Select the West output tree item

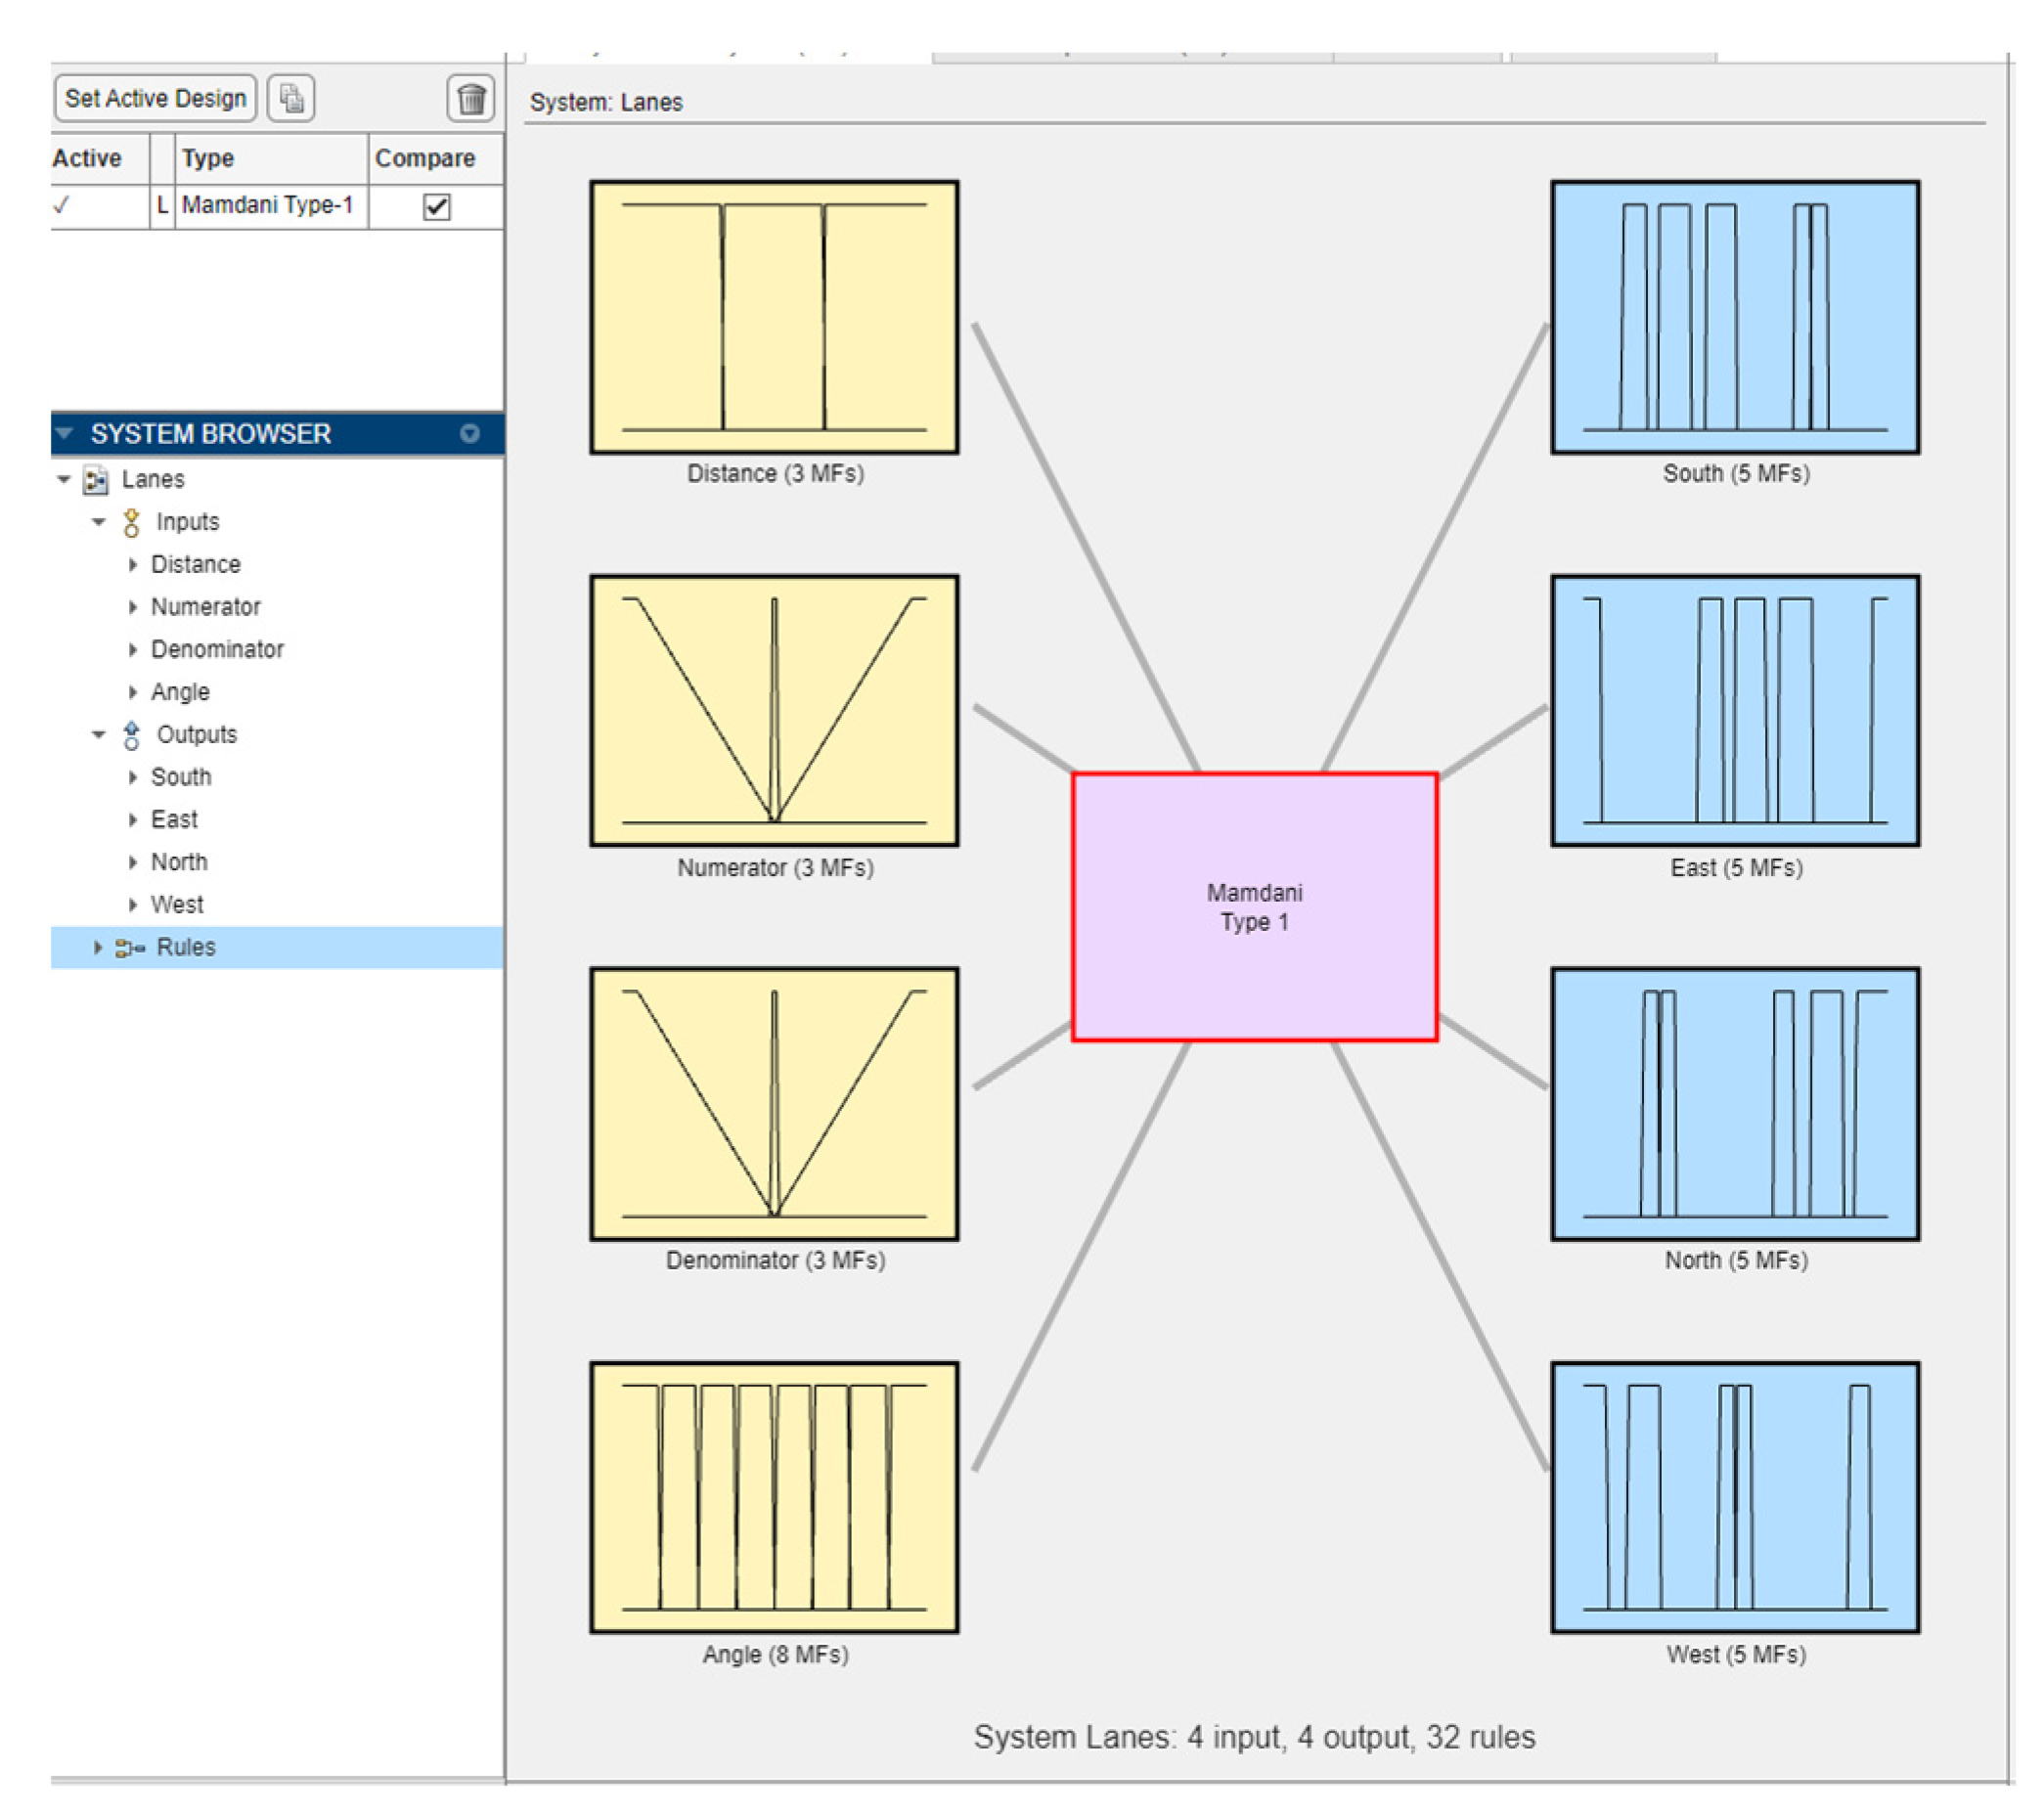pyautogui.click(x=177, y=905)
